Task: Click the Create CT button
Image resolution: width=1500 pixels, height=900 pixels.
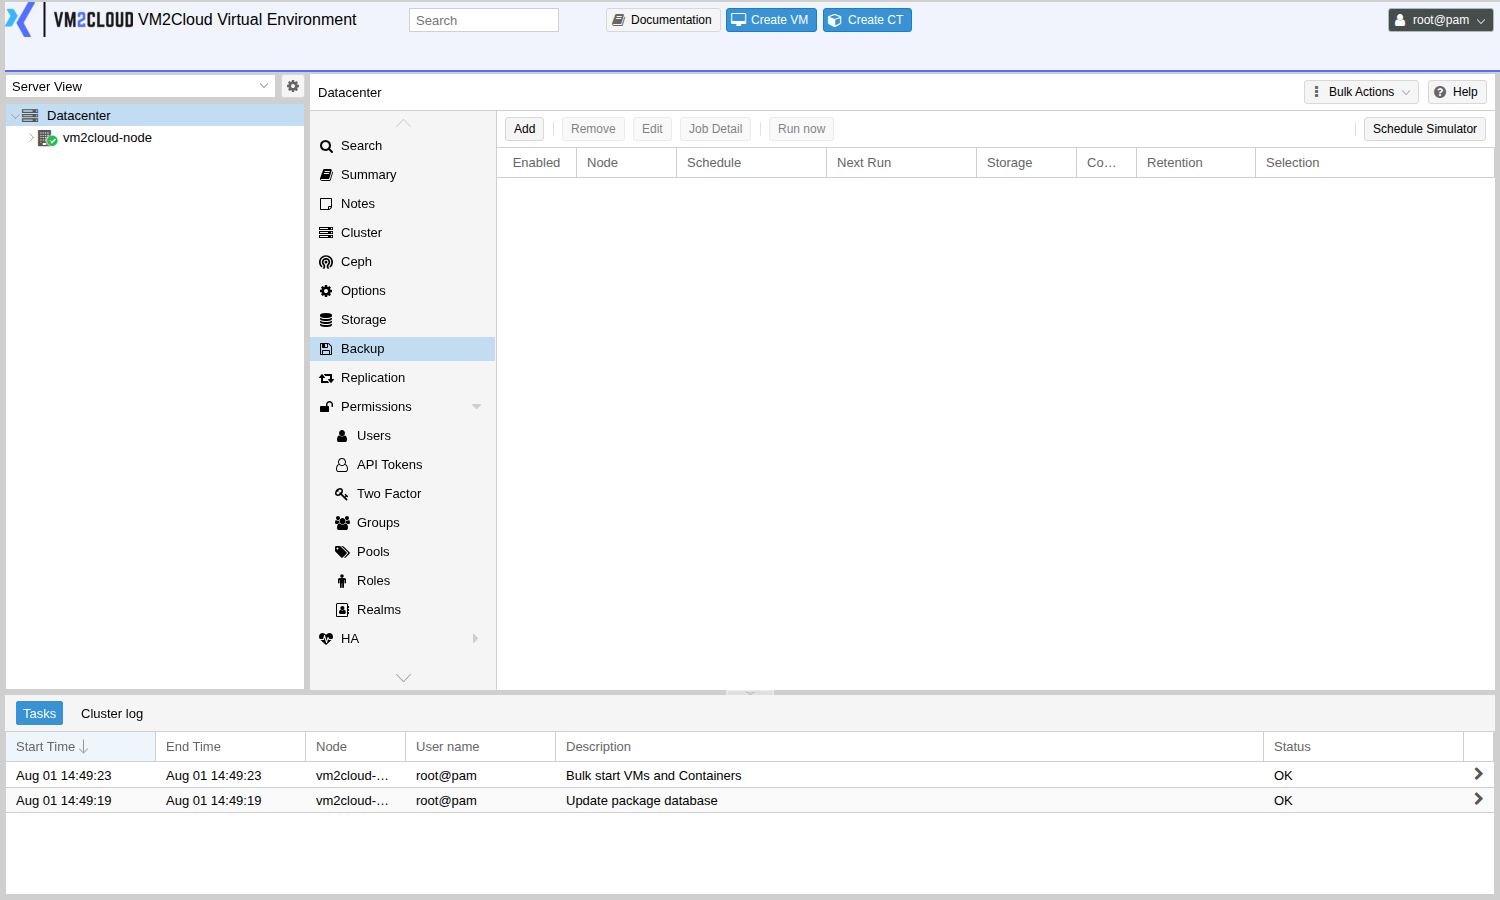Action: tap(867, 20)
